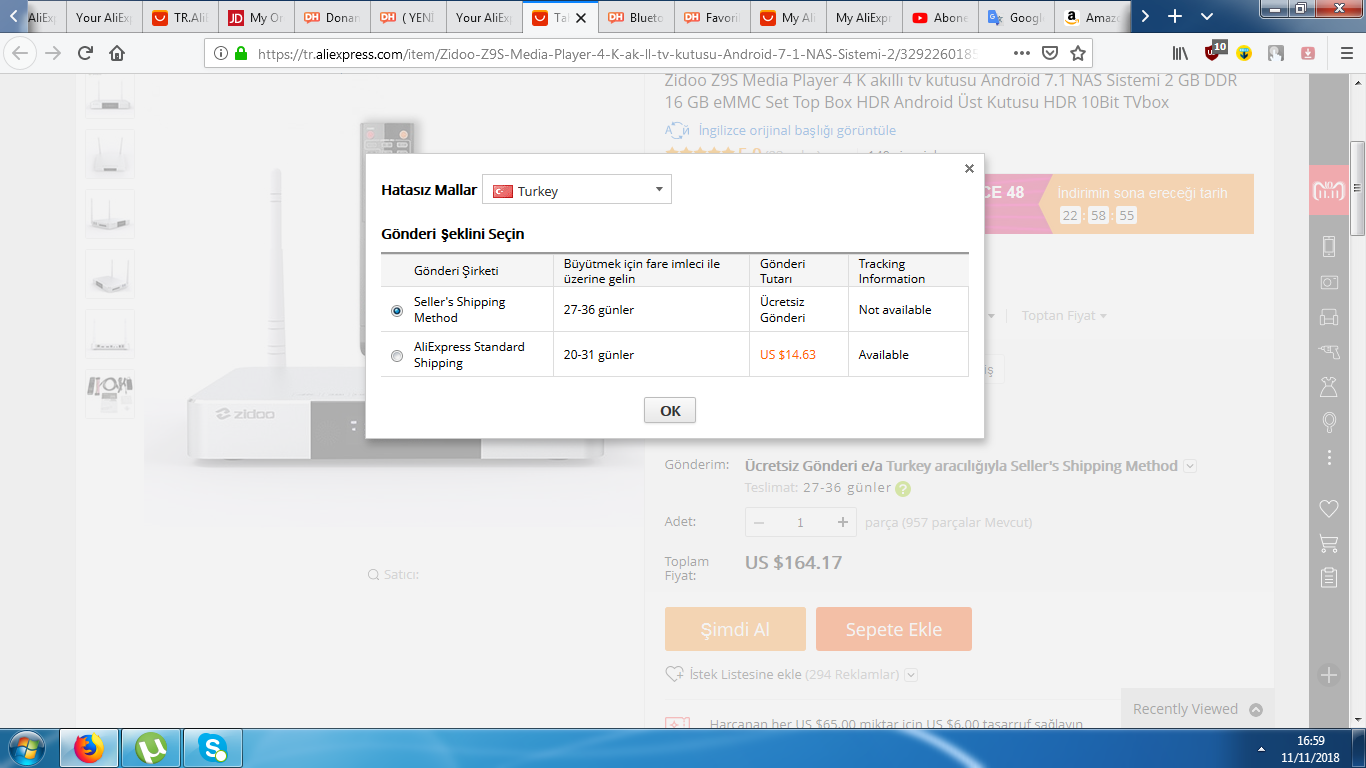This screenshot has height=768, width=1366.
Task: Open tools drill sidebar category icon
Action: 1329,351
